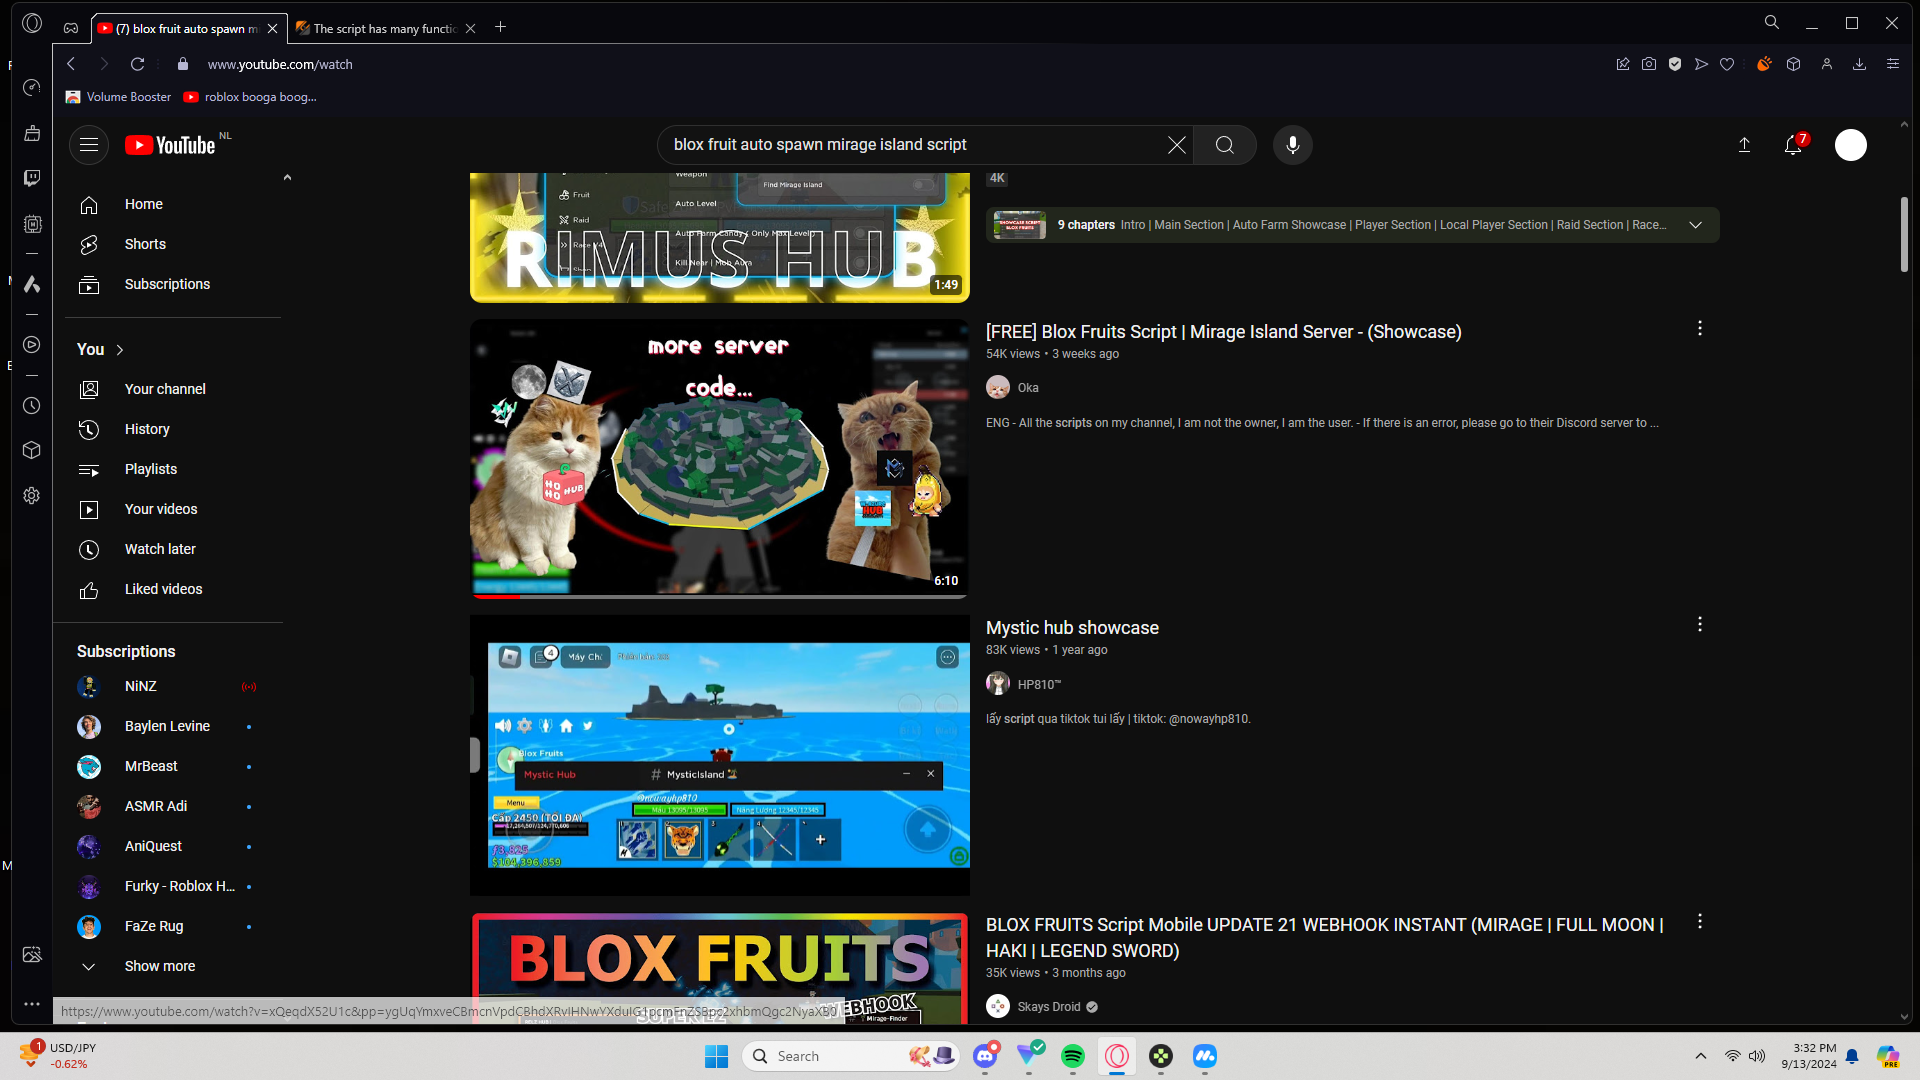Open the YouTube guide hamburger menu
Screen dimensions: 1920x1080
click(x=89, y=145)
